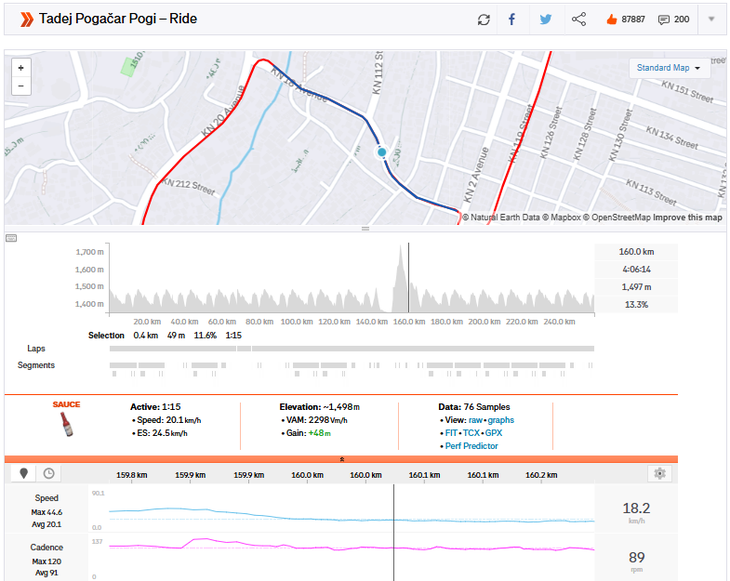Click the refresh activity icon
This screenshot has height=581, width=730.
(484, 19)
